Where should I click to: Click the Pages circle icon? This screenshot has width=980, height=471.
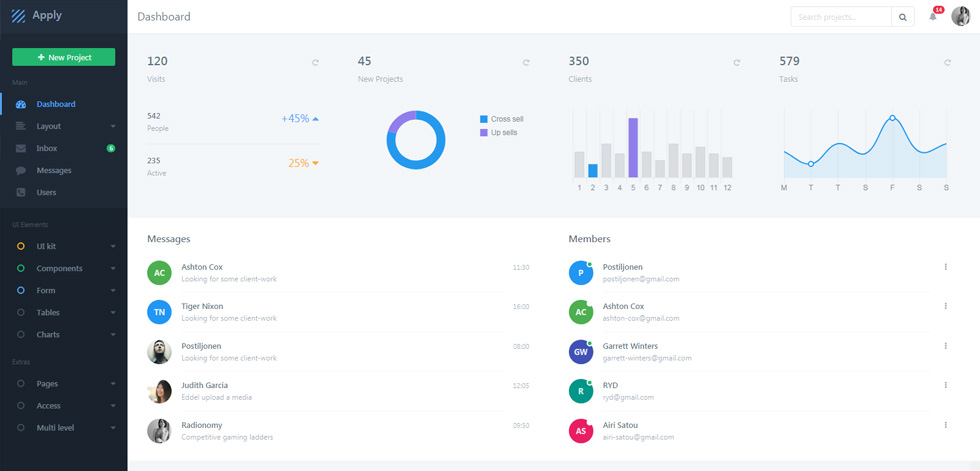click(21, 384)
